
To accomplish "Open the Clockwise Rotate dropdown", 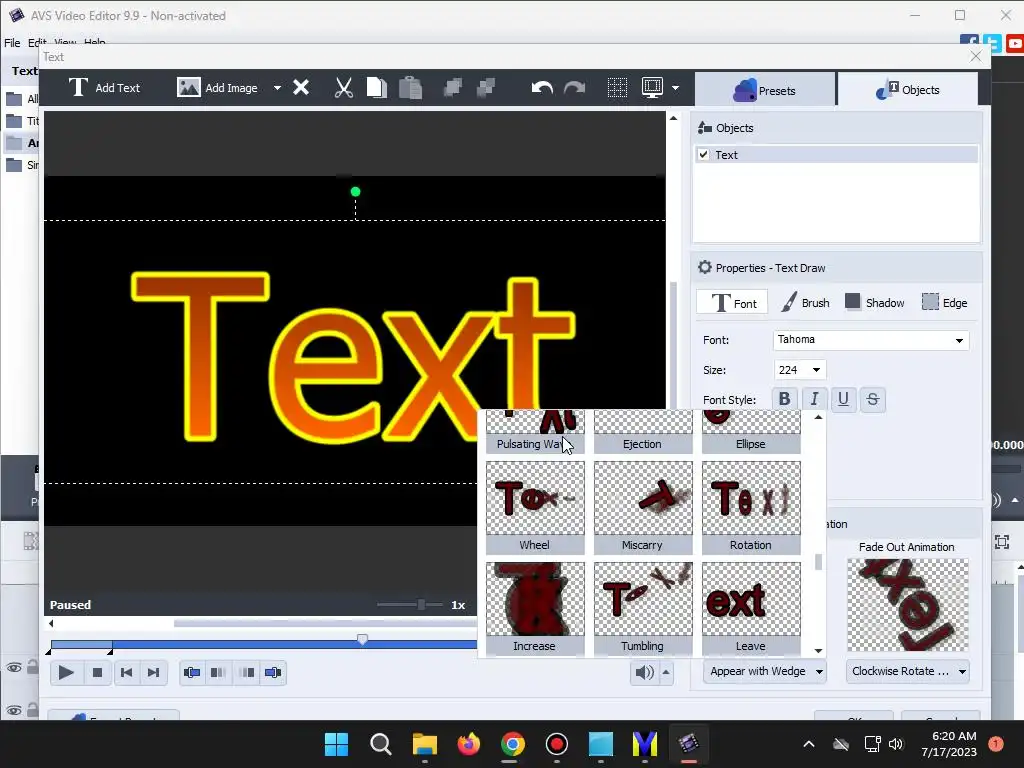I will tap(908, 671).
